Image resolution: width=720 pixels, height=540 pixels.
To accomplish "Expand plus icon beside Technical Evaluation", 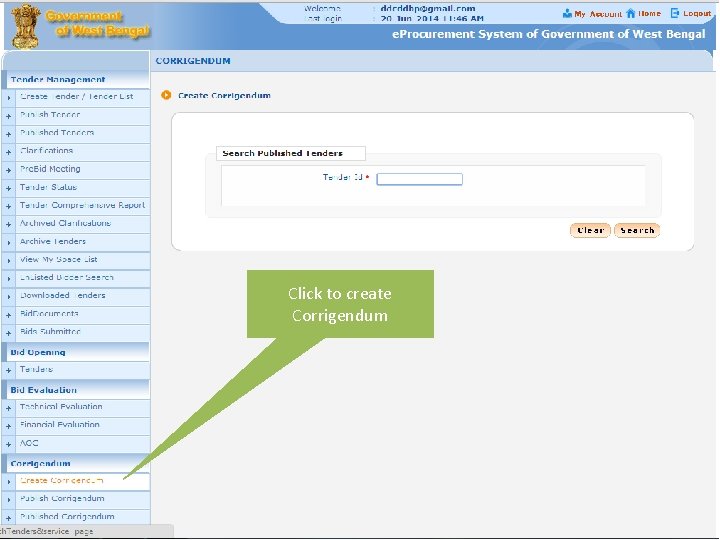I will 8,408.
